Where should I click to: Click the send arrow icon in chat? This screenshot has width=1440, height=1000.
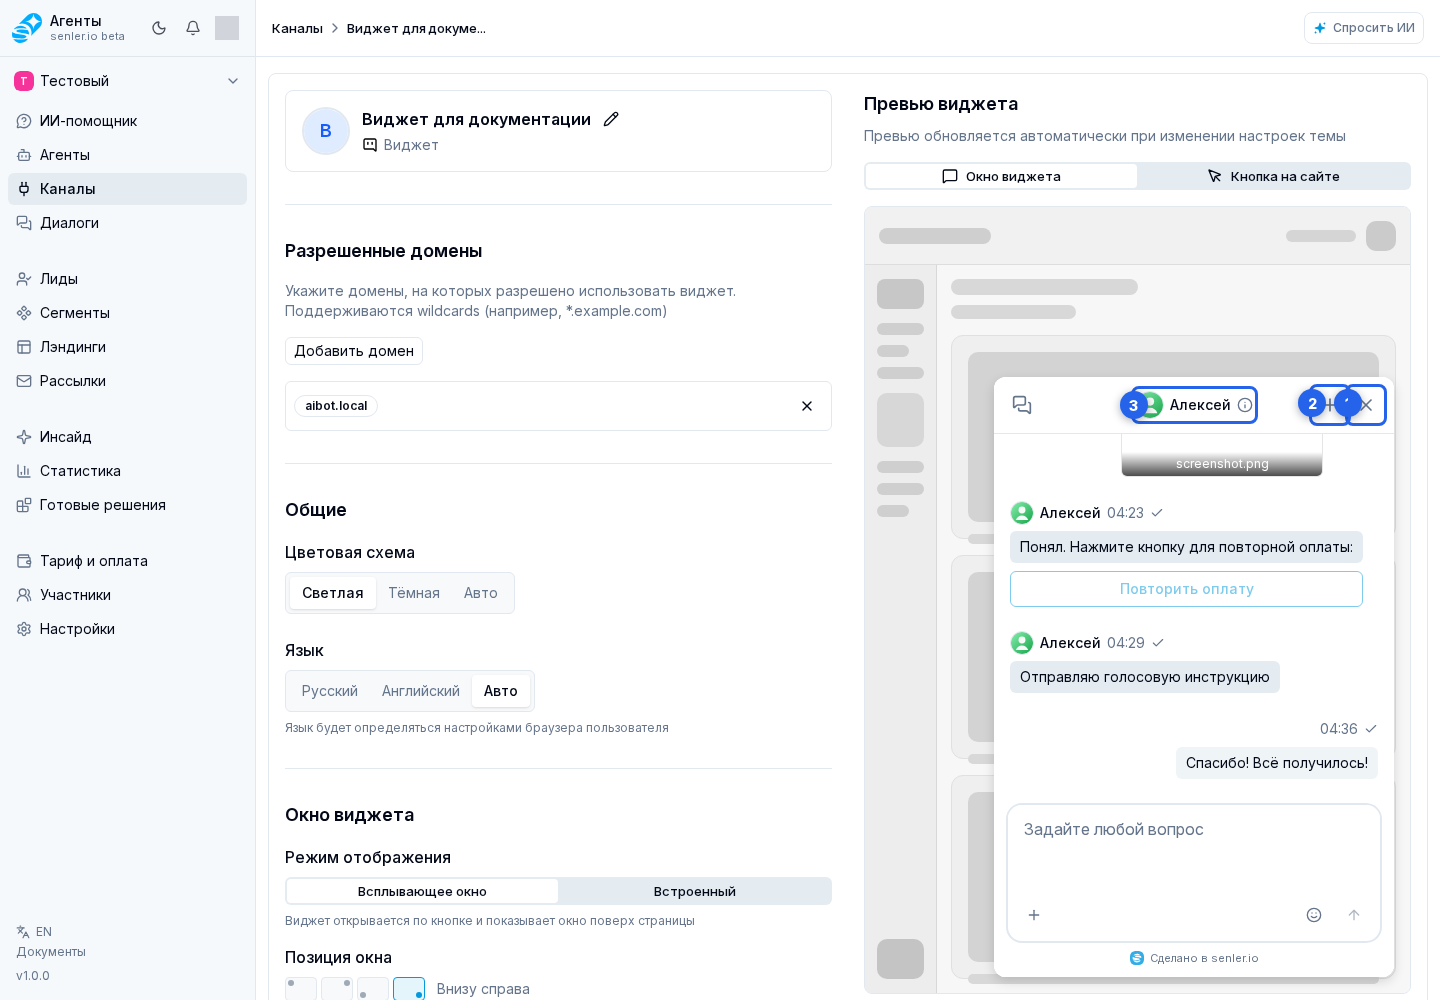(1354, 915)
